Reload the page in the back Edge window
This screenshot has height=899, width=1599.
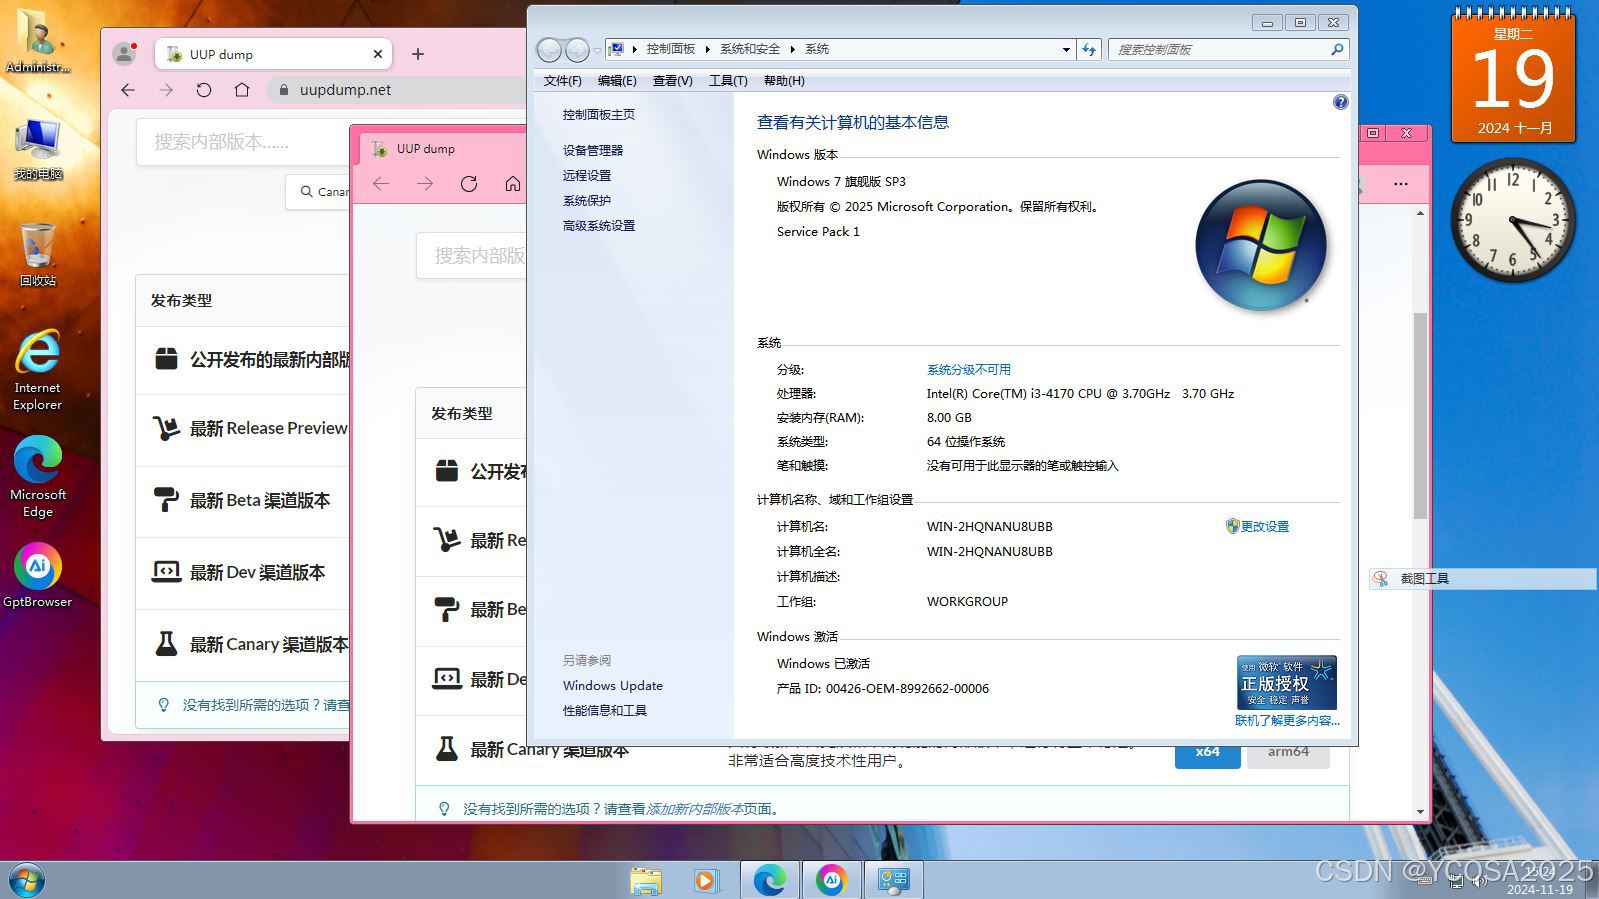pos(204,90)
